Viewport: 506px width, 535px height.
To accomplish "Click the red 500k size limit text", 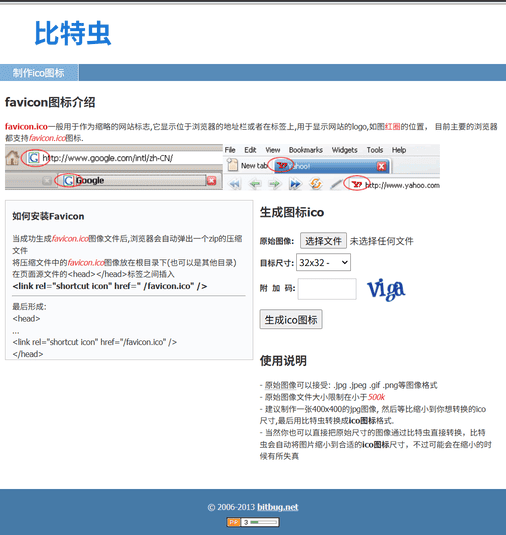I will 376,397.
